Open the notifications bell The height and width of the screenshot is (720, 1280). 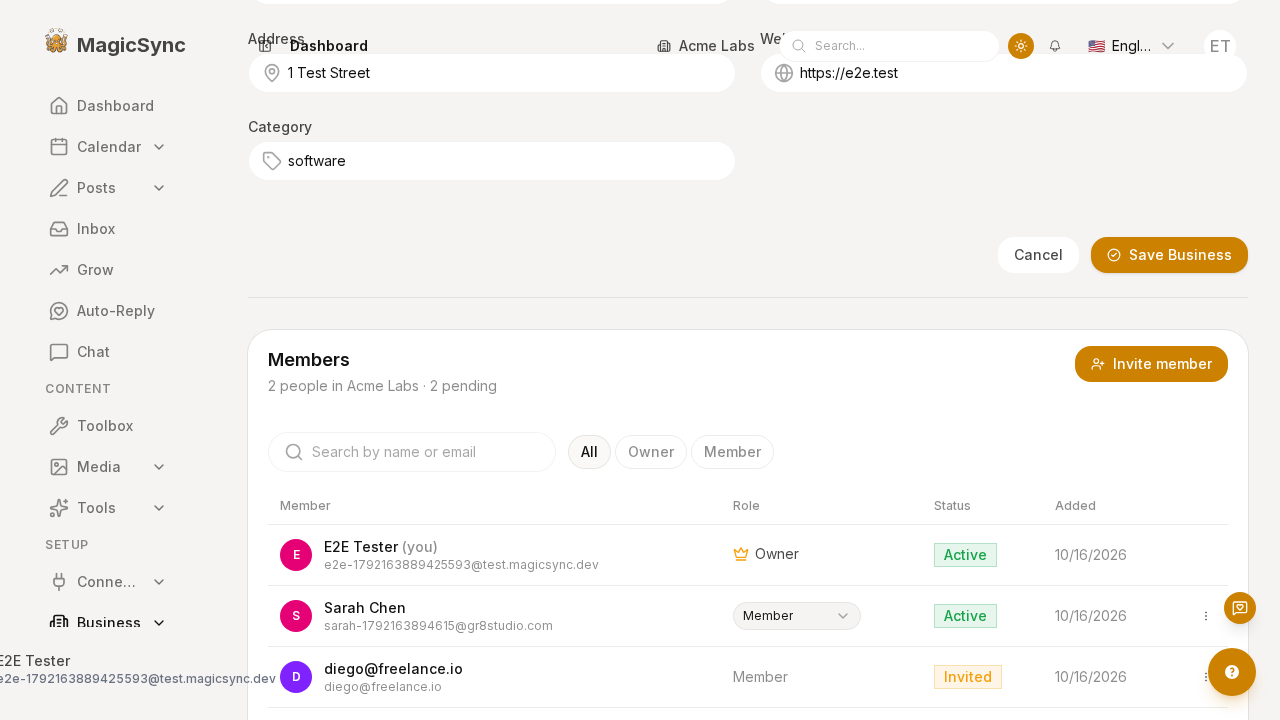click(1055, 46)
